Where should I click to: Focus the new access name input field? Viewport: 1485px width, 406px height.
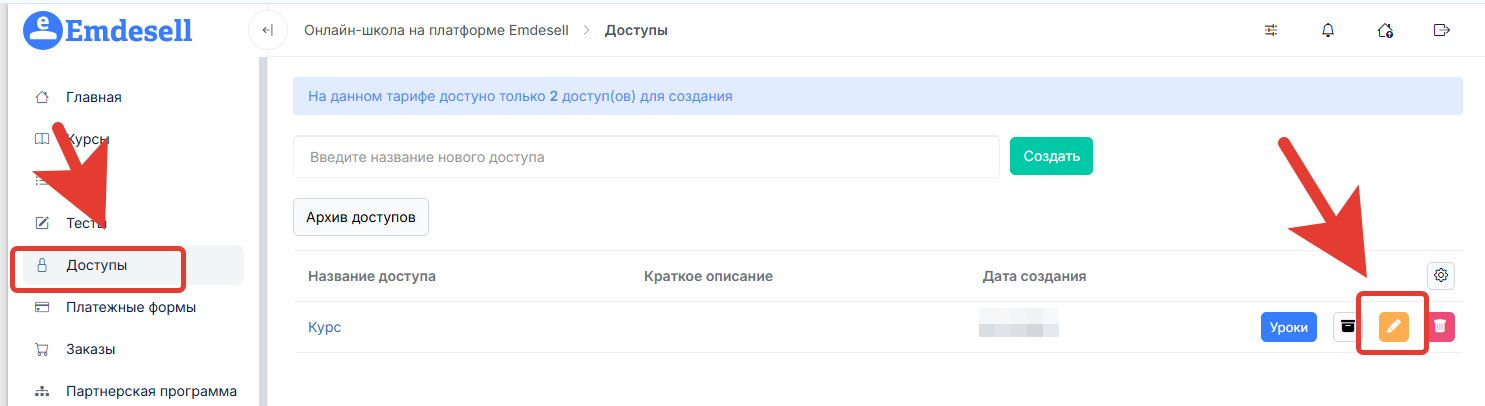point(646,157)
